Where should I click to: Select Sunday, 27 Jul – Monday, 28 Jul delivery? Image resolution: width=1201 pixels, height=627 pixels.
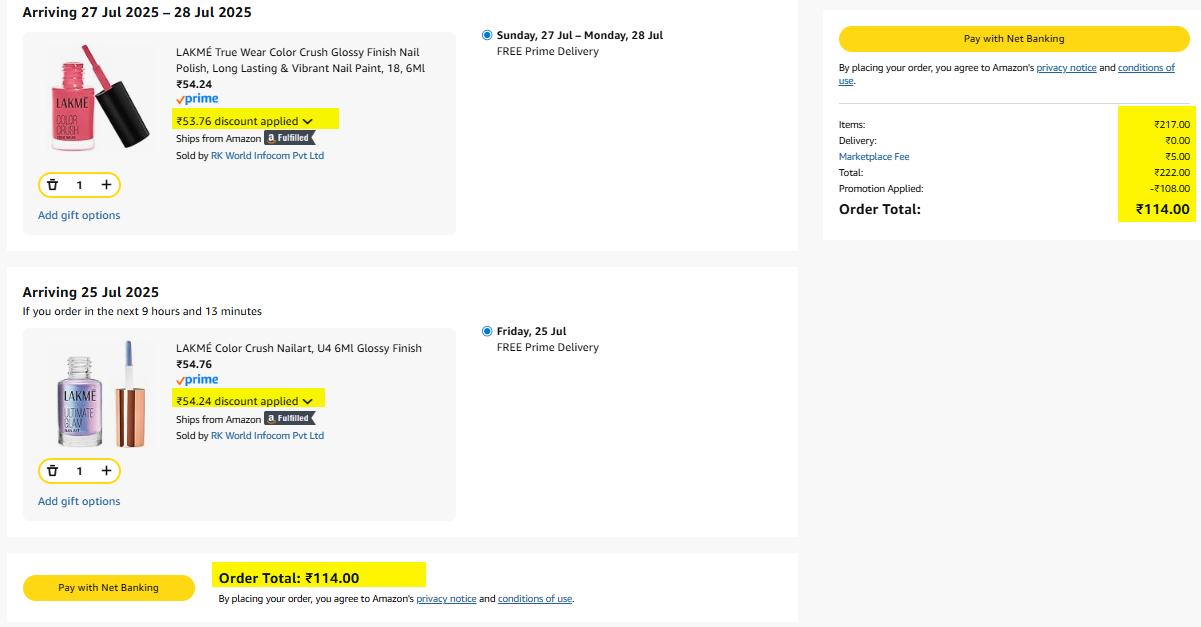[x=487, y=35]
